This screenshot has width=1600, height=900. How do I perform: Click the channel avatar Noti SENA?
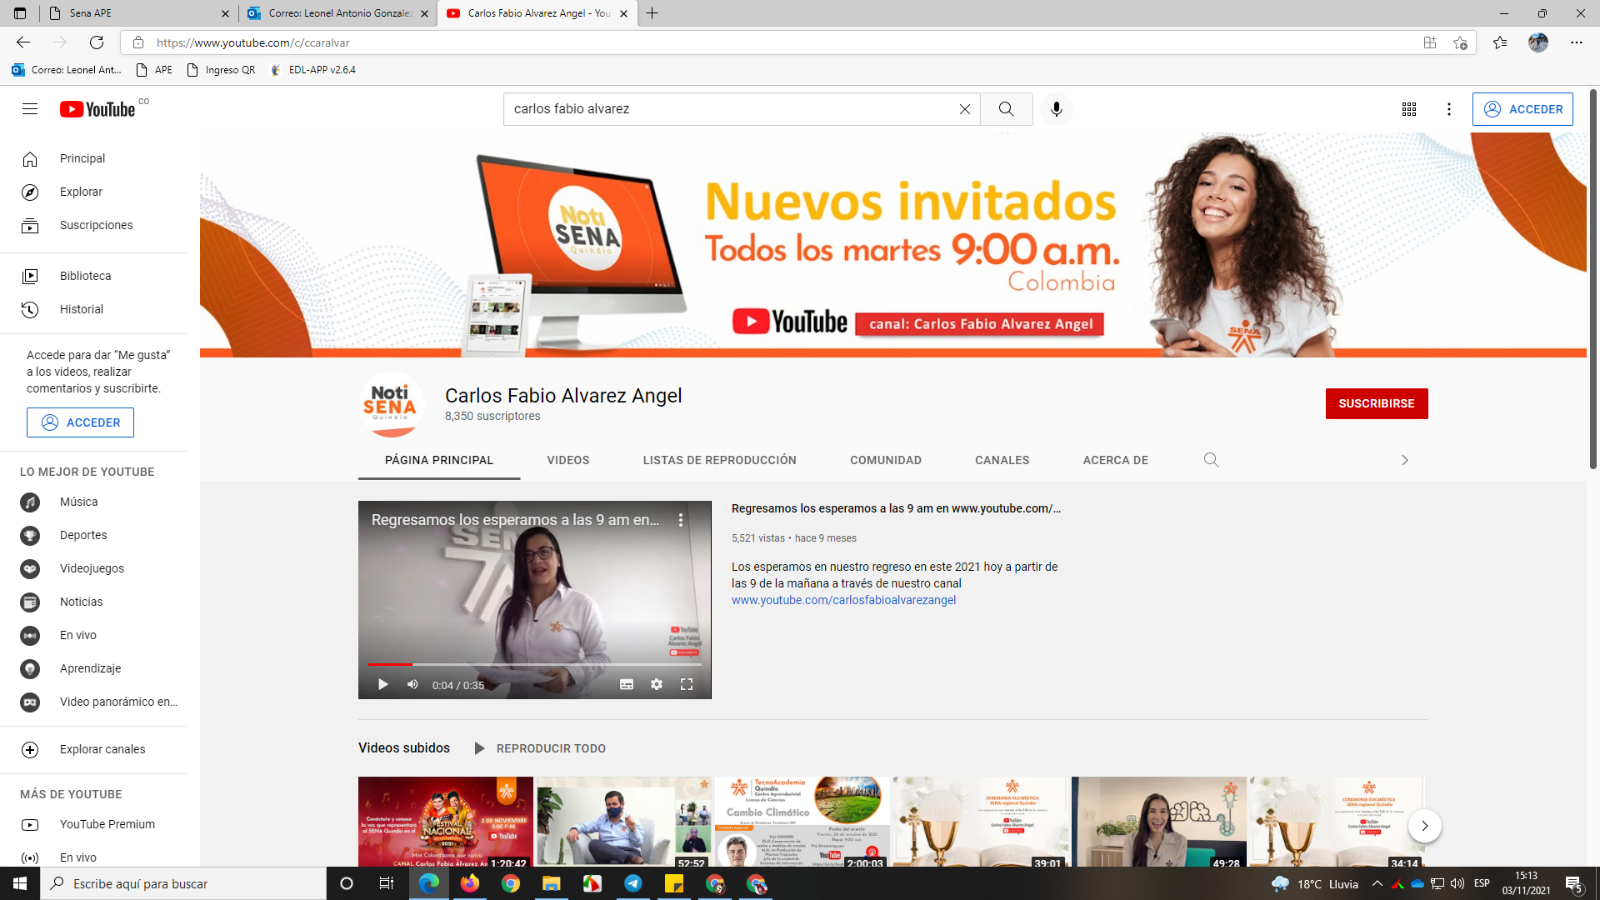[391, 406]
